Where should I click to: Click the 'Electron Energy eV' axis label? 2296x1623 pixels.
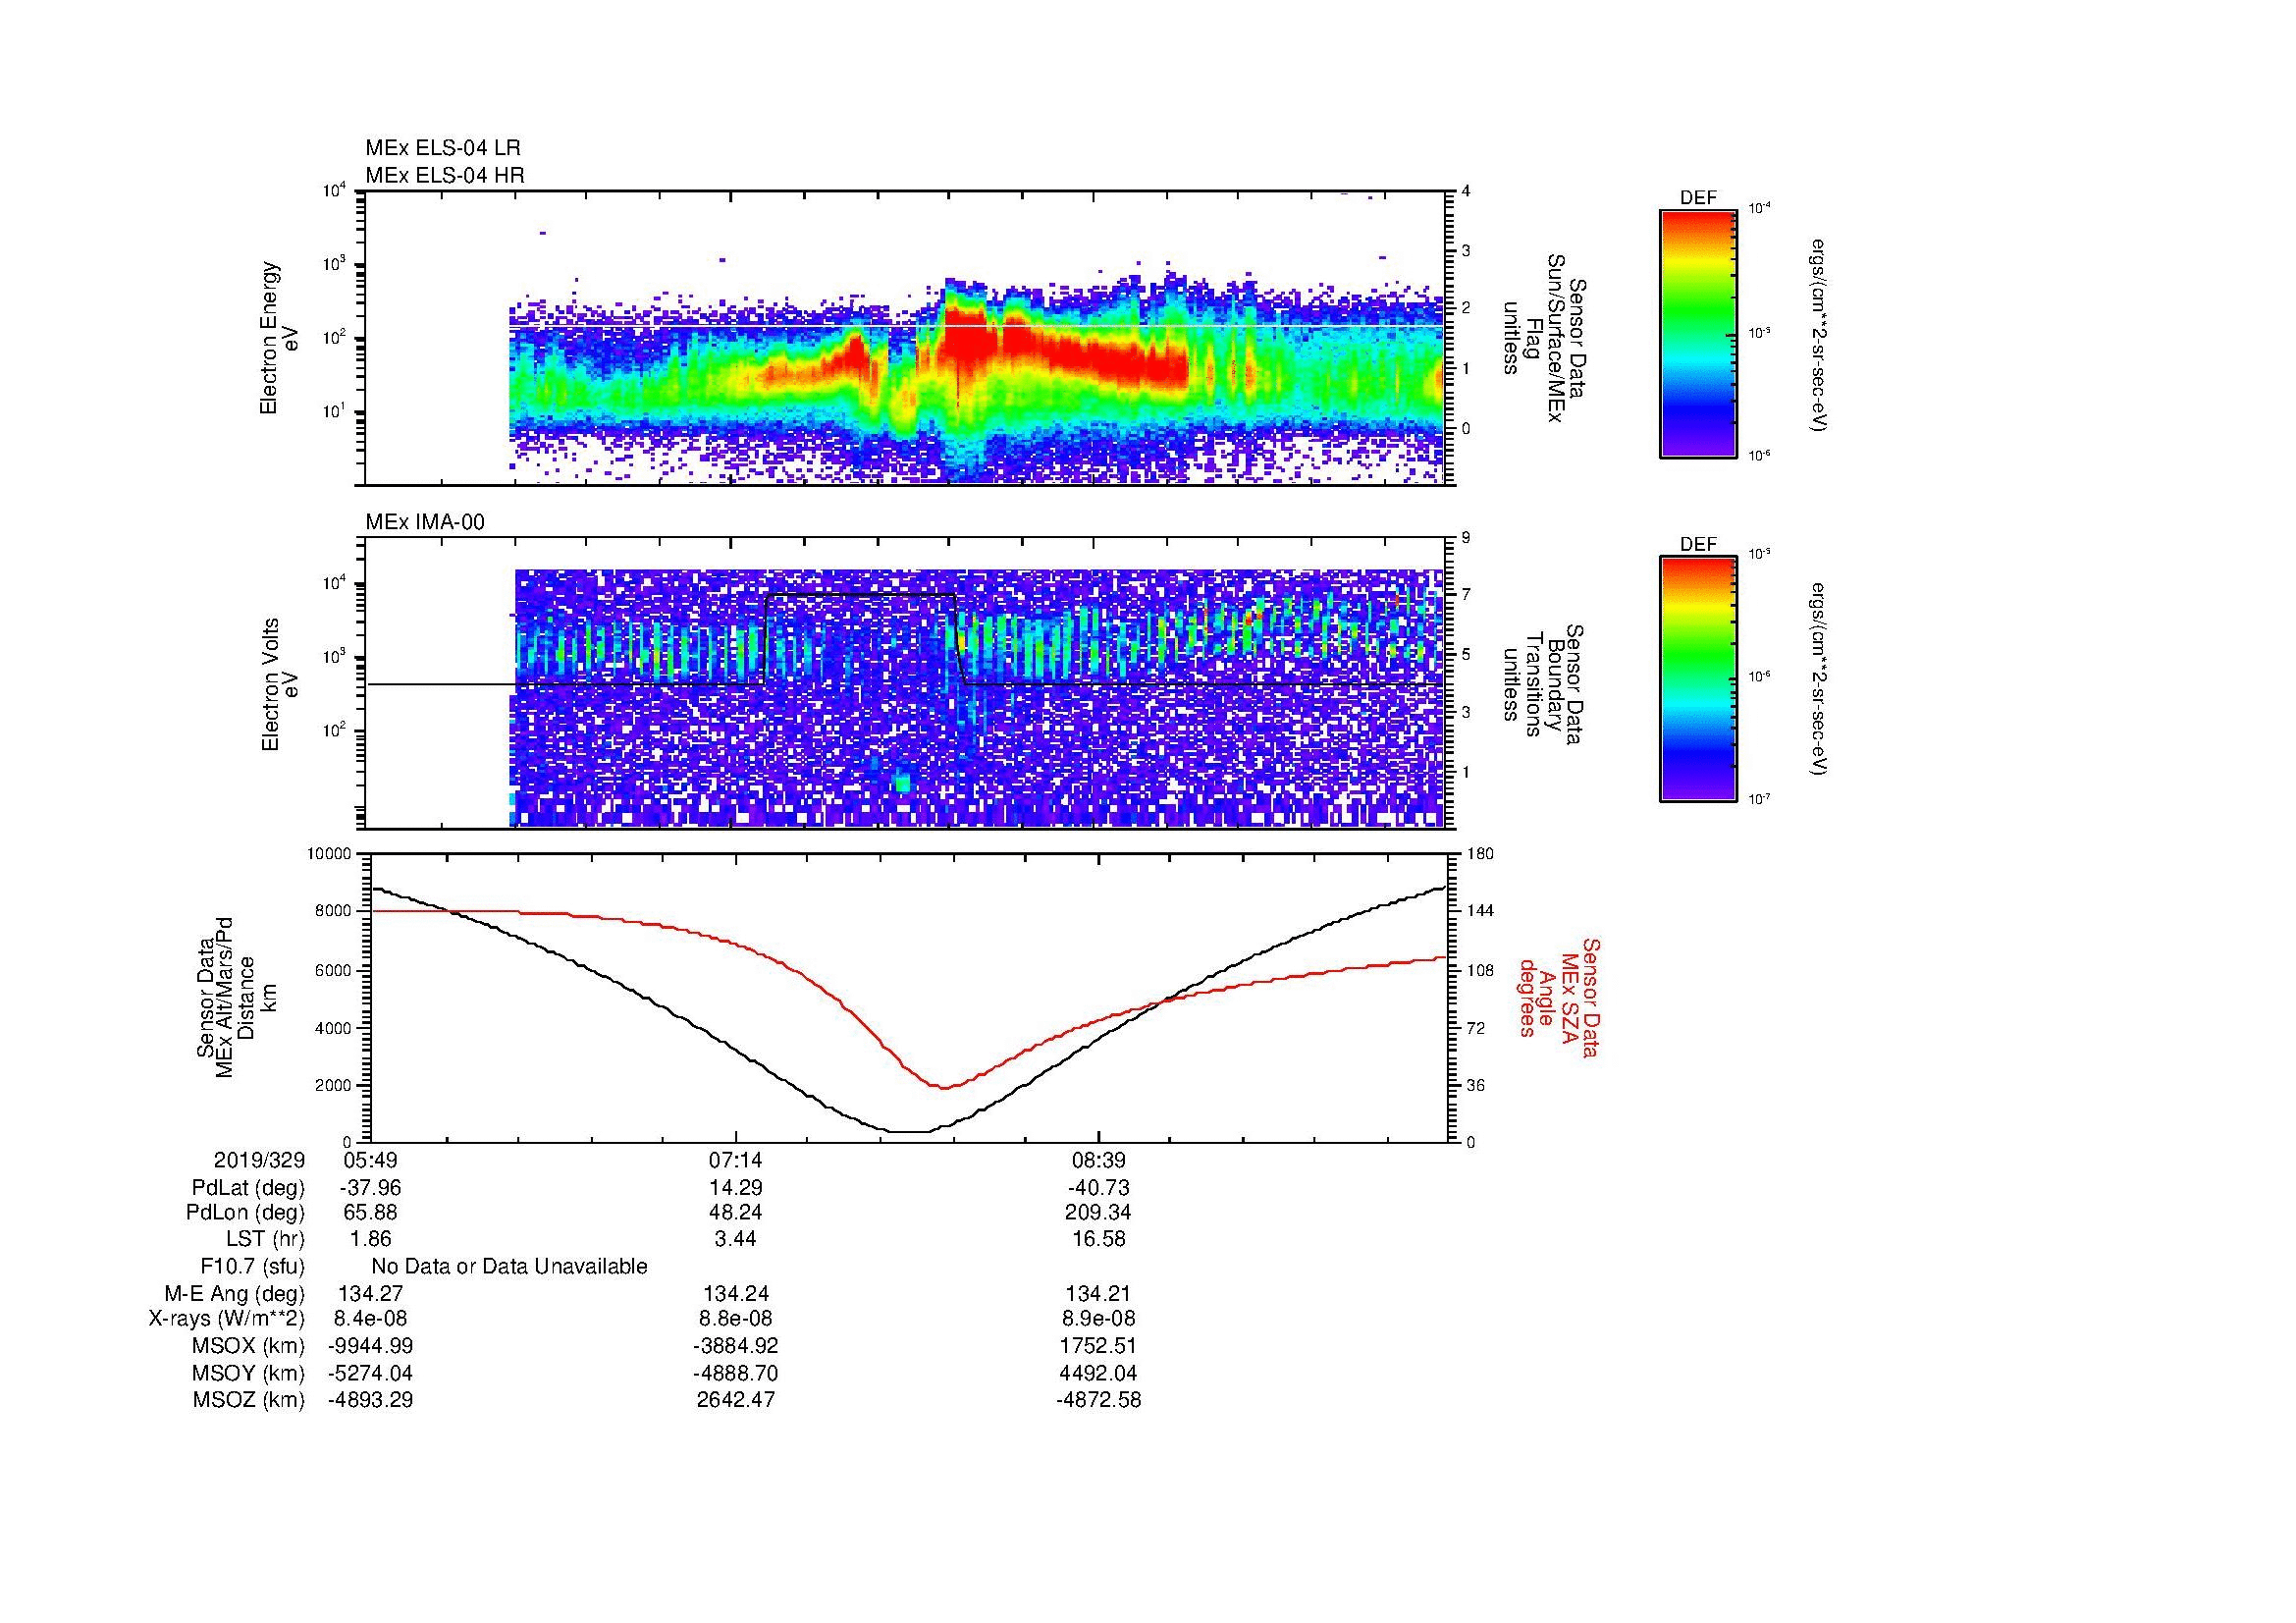(280, 338)
